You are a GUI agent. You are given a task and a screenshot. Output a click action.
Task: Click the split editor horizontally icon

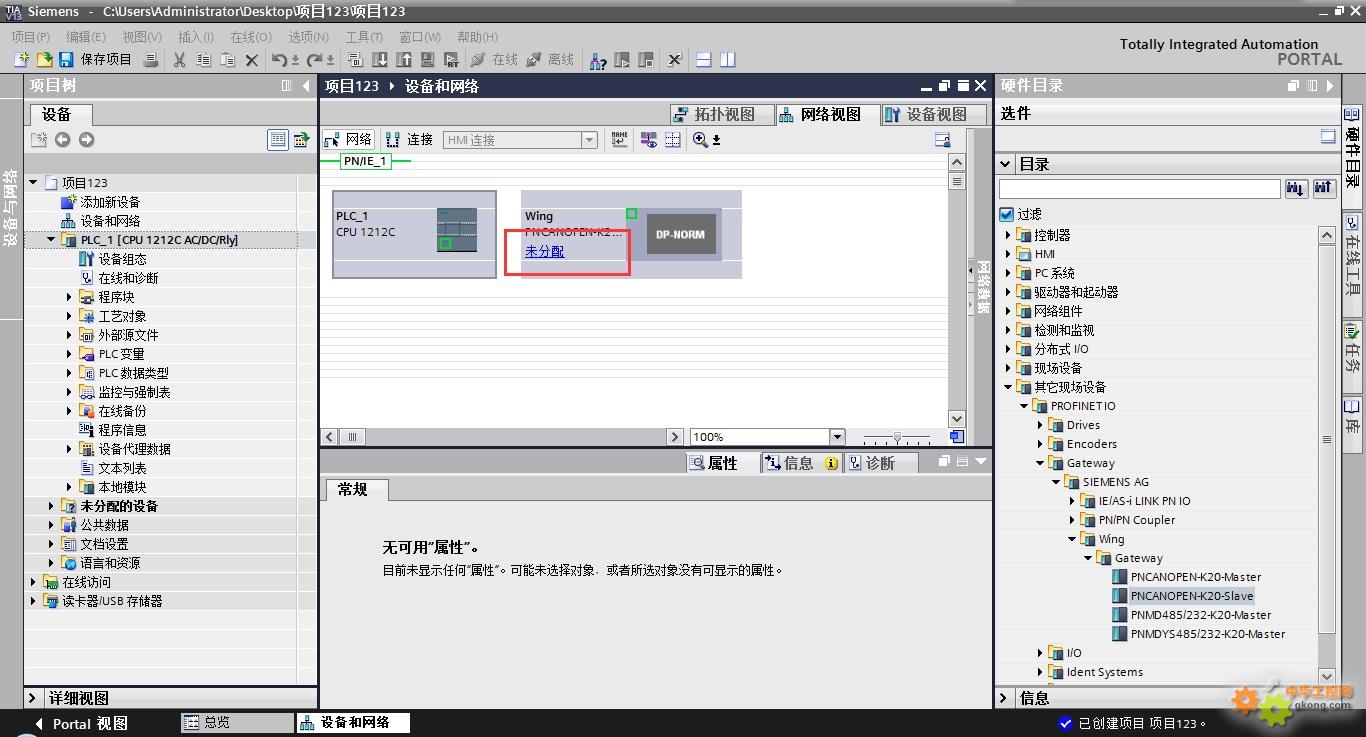pos(704,60)
